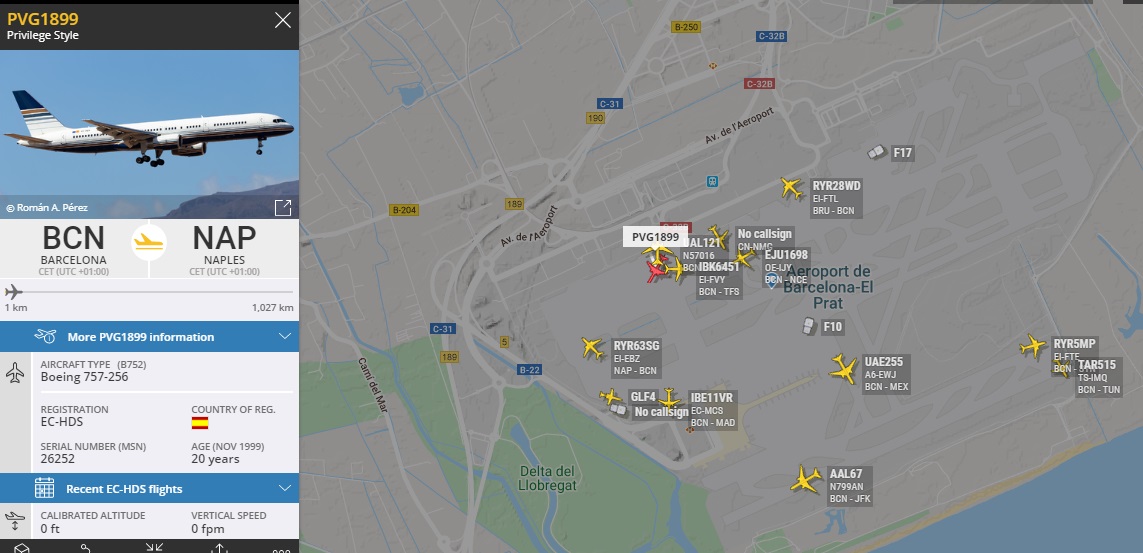Click the plane marker on flight progress bar

[13, 292]
